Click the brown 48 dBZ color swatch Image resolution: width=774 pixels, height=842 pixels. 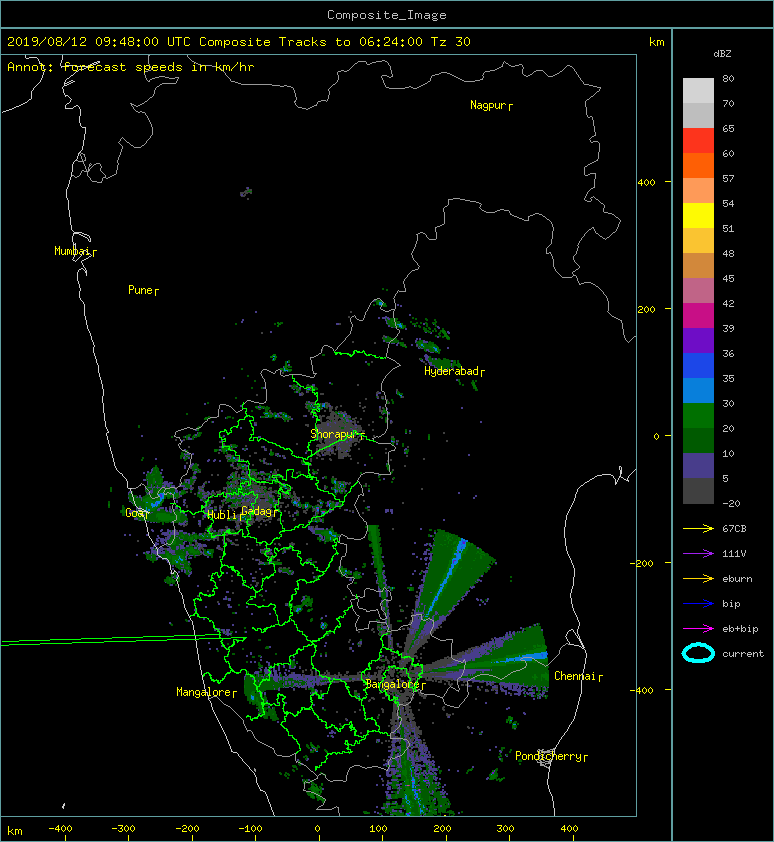(698, 265)
